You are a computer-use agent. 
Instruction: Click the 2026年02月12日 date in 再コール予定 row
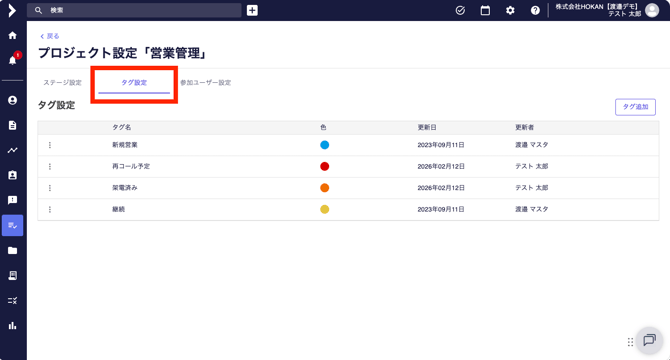(441, 166)
